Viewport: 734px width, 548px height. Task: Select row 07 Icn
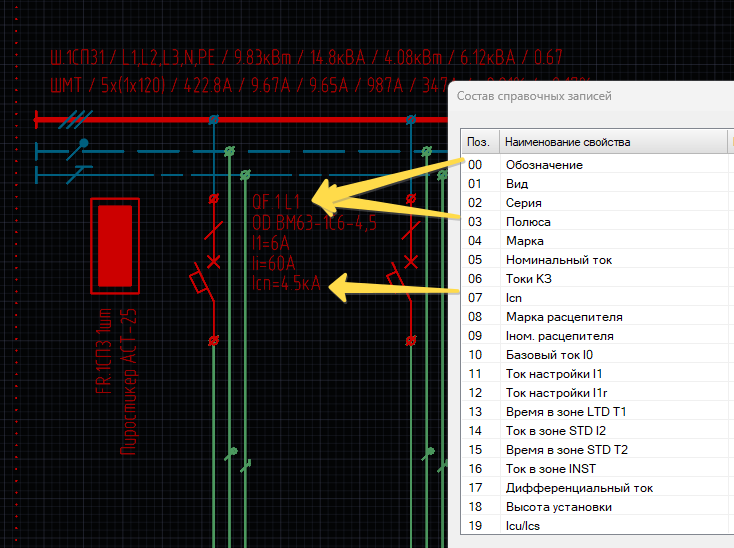598,298
